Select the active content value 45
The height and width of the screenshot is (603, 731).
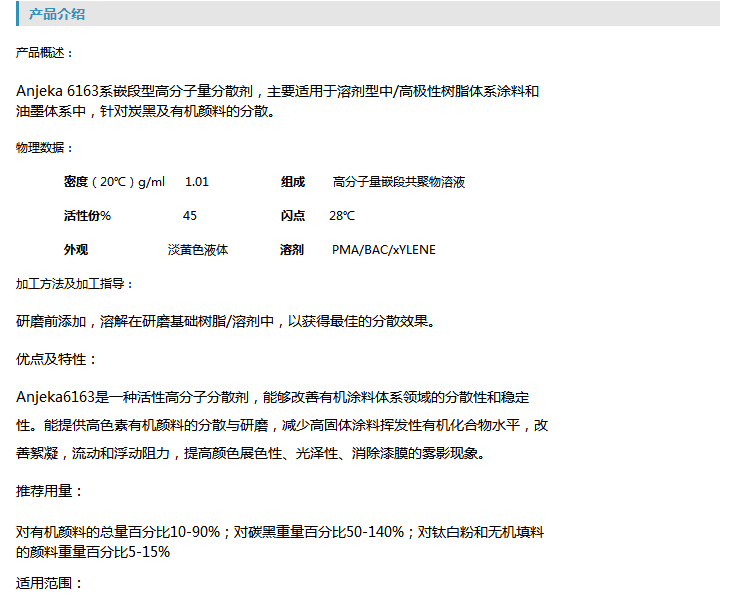(x=190, y=216)
